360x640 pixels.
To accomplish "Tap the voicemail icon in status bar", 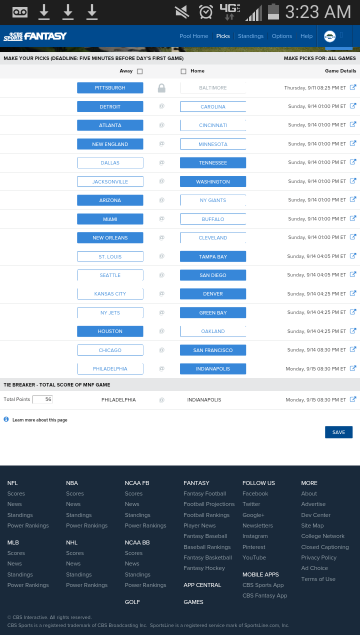I will click(20, 12).
